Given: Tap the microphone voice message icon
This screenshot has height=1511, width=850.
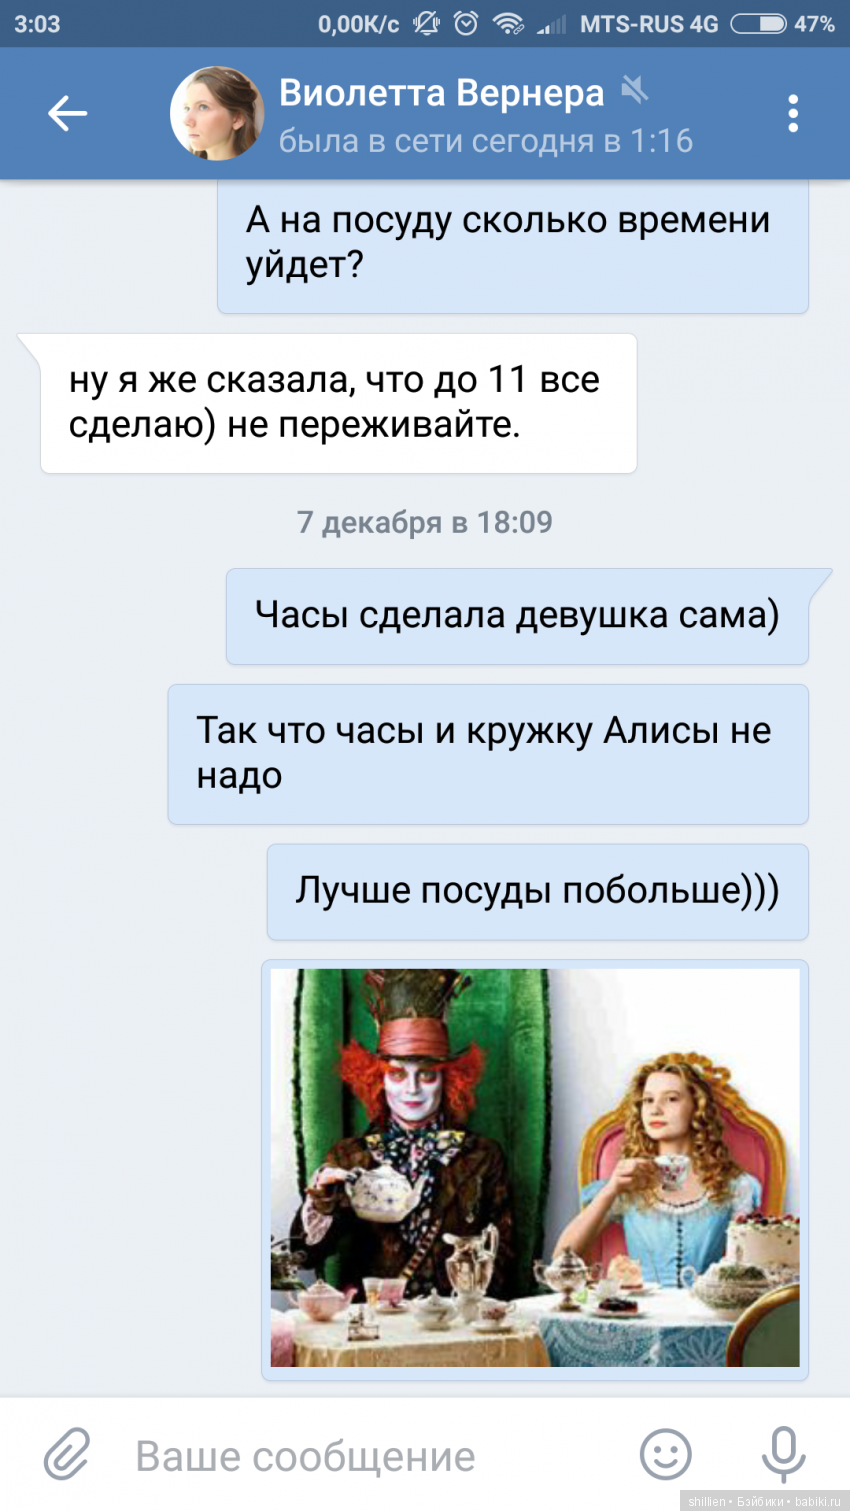Looking at the screenshot, I should (783, 1454).
